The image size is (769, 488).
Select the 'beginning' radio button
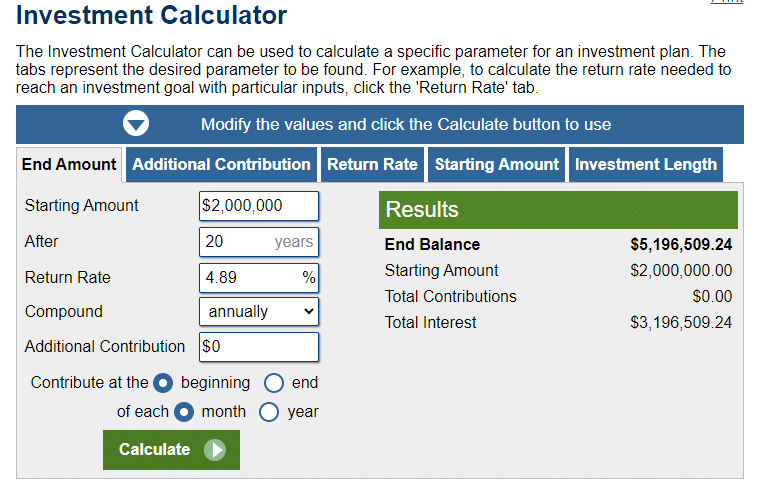[x=163, y=383]
